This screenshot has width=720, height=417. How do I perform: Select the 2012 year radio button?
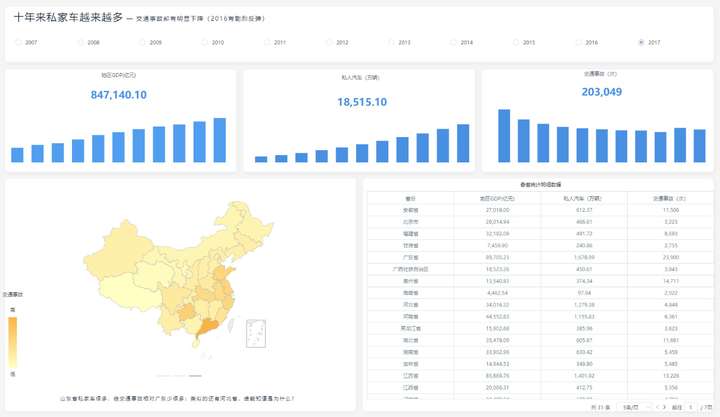click(329, 42)
